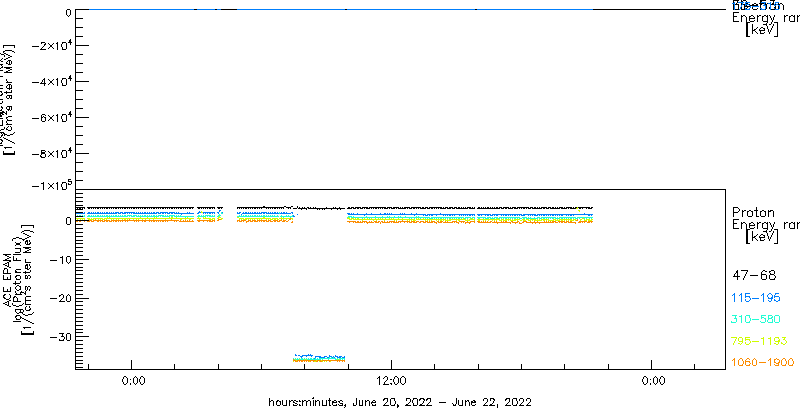Click the June 20-22, 2022 date caption
This screenshot has height=410, width=800.
click(400, 402)
